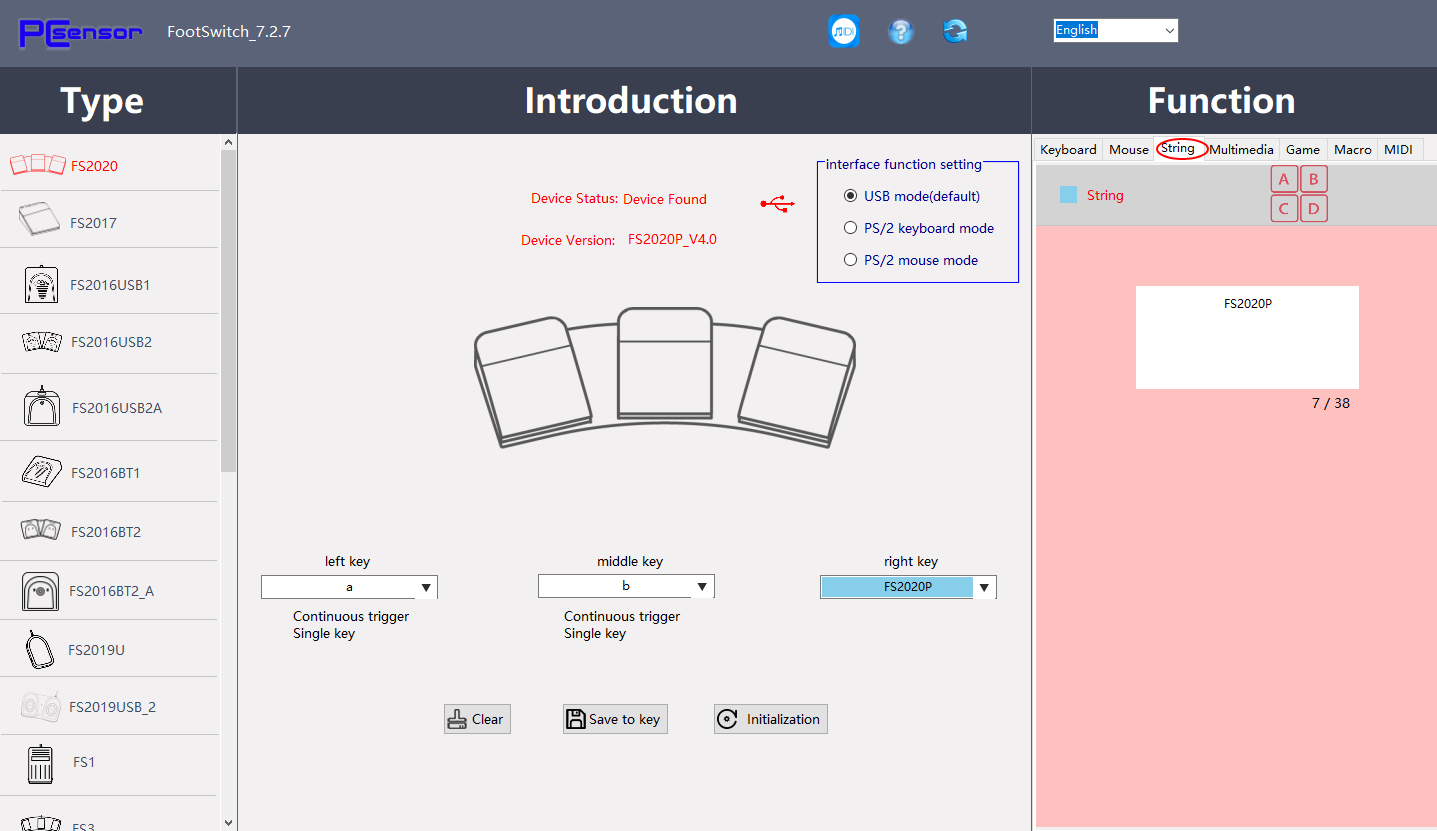Click the scroll down arrow in Type list

pyautogui.click(x=228, y=822)
